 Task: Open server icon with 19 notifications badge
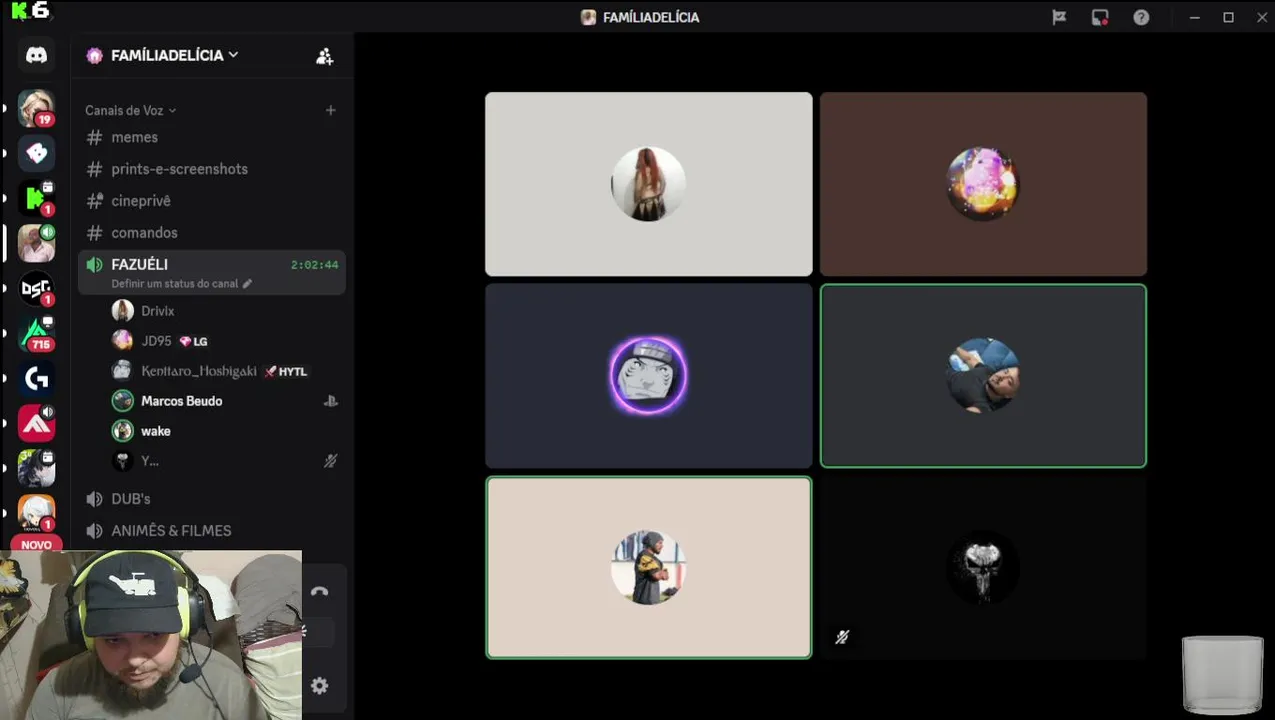click(36, 108)
